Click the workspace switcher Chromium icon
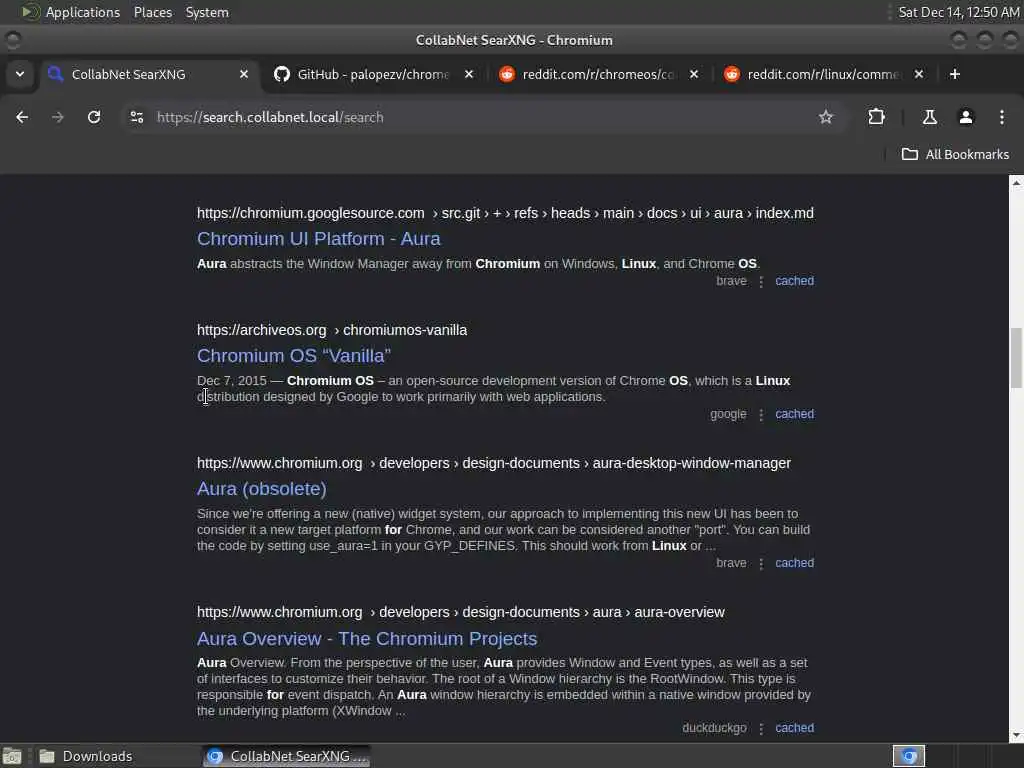This screenshot has width=1024, height=768. [x=909, y=756]
